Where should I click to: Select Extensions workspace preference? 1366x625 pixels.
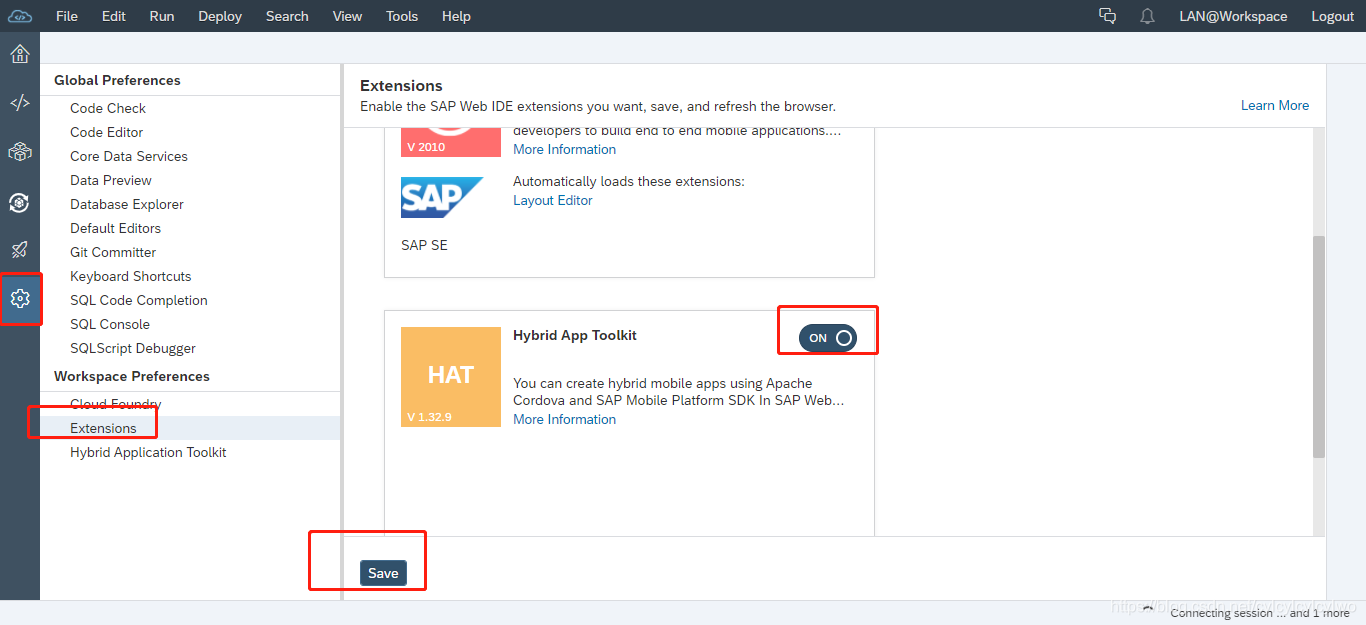pyautogui.click(x=103, y=428)
